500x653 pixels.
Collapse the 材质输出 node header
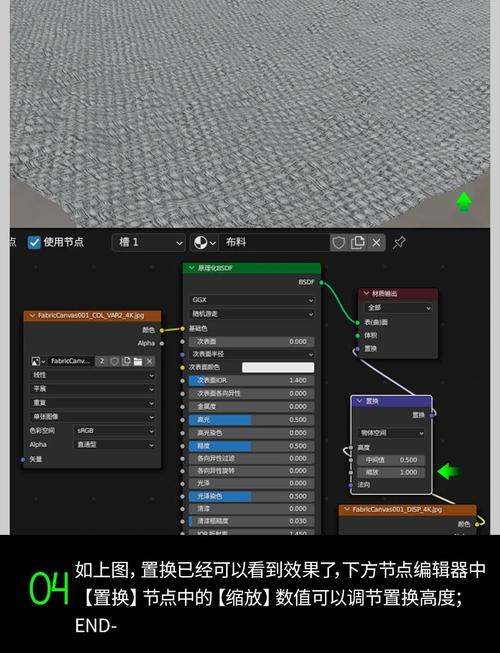tap(366, 294)
